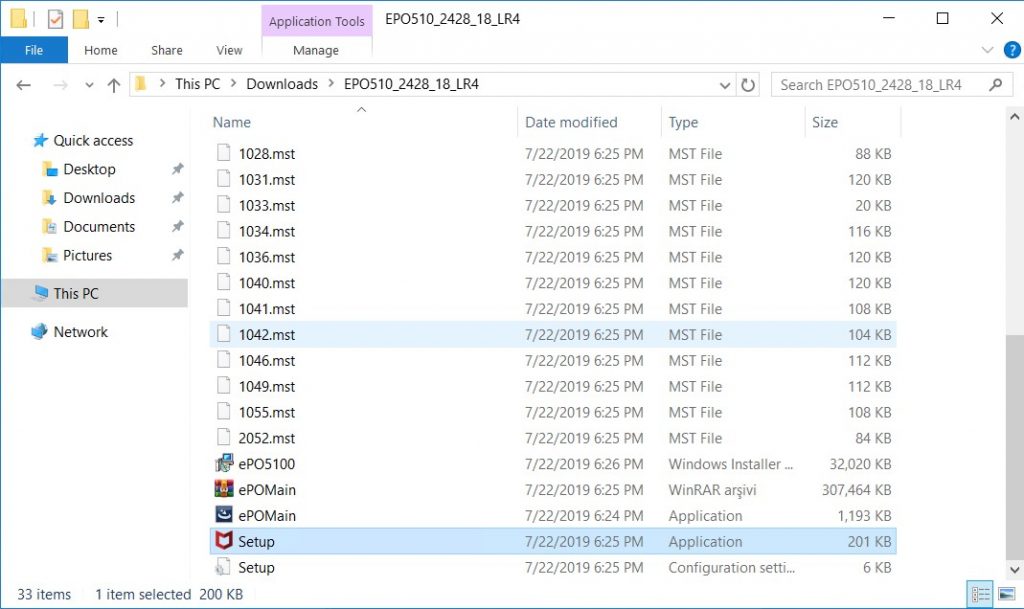1024x609 pixels.
Task: Expand the ribbon with the chevron
Action: click(987, 50)
